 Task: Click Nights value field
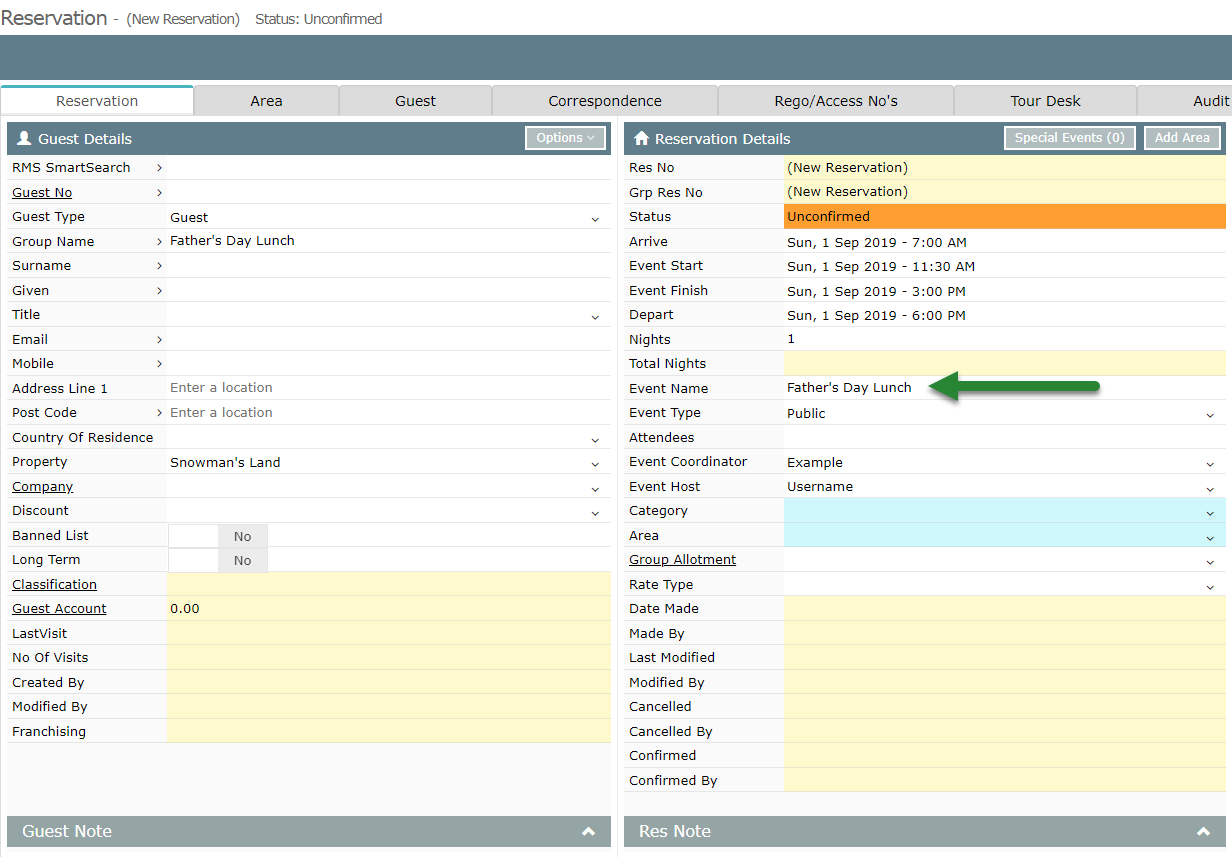(1005, 340)
